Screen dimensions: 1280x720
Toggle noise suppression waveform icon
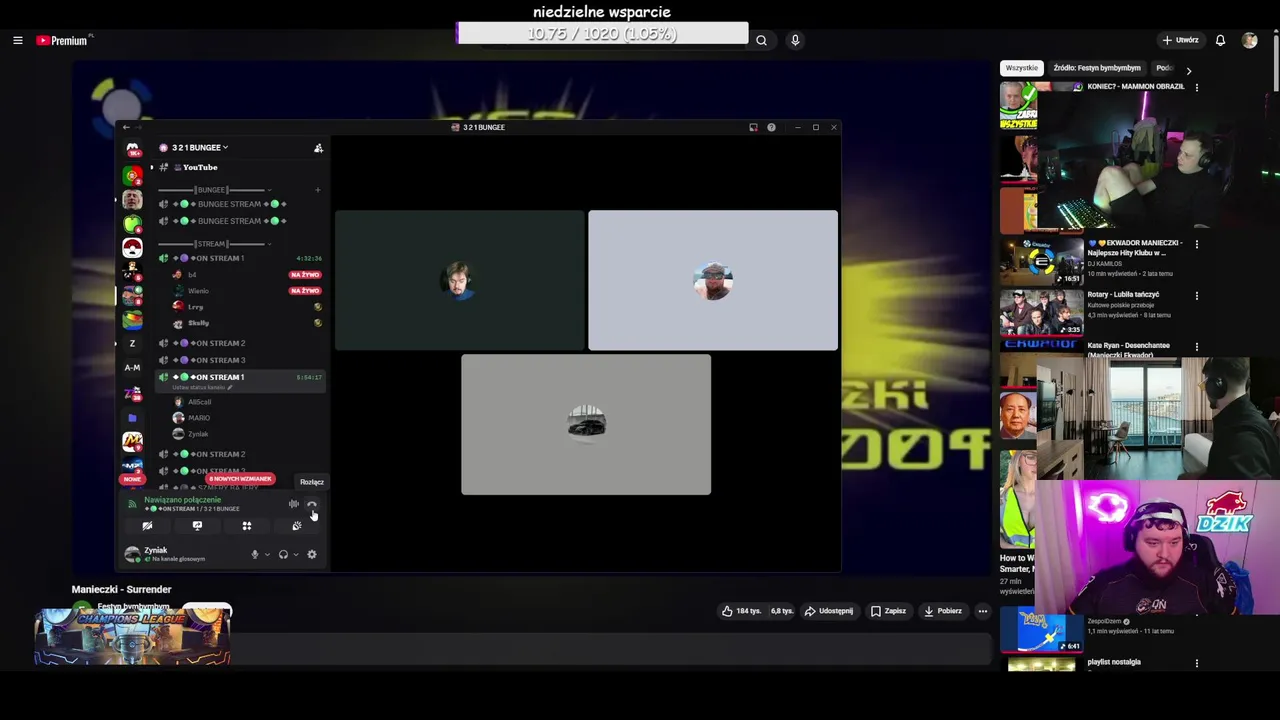click(x=293, y=504)
